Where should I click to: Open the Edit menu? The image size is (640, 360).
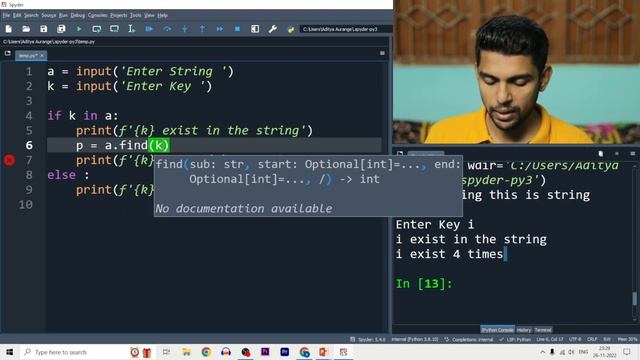click(17, 16)
